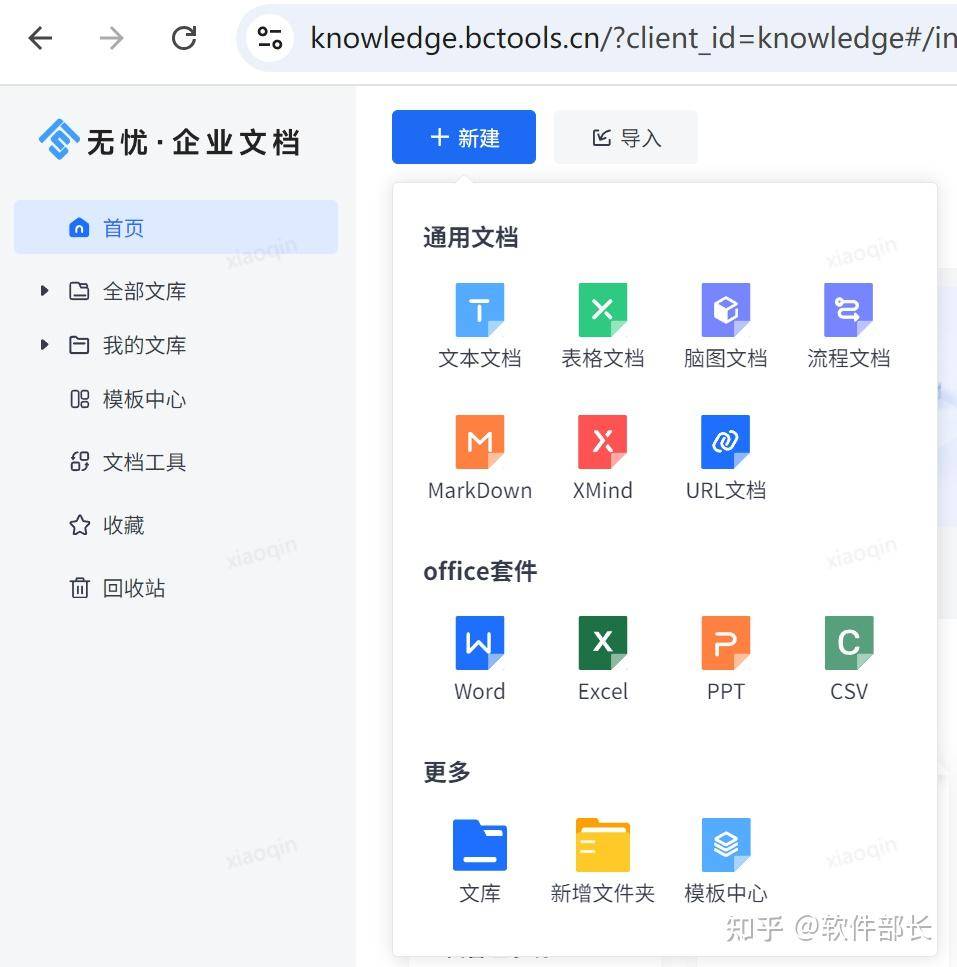Create a new 流程文档 flowchart

tap(848, 326)
